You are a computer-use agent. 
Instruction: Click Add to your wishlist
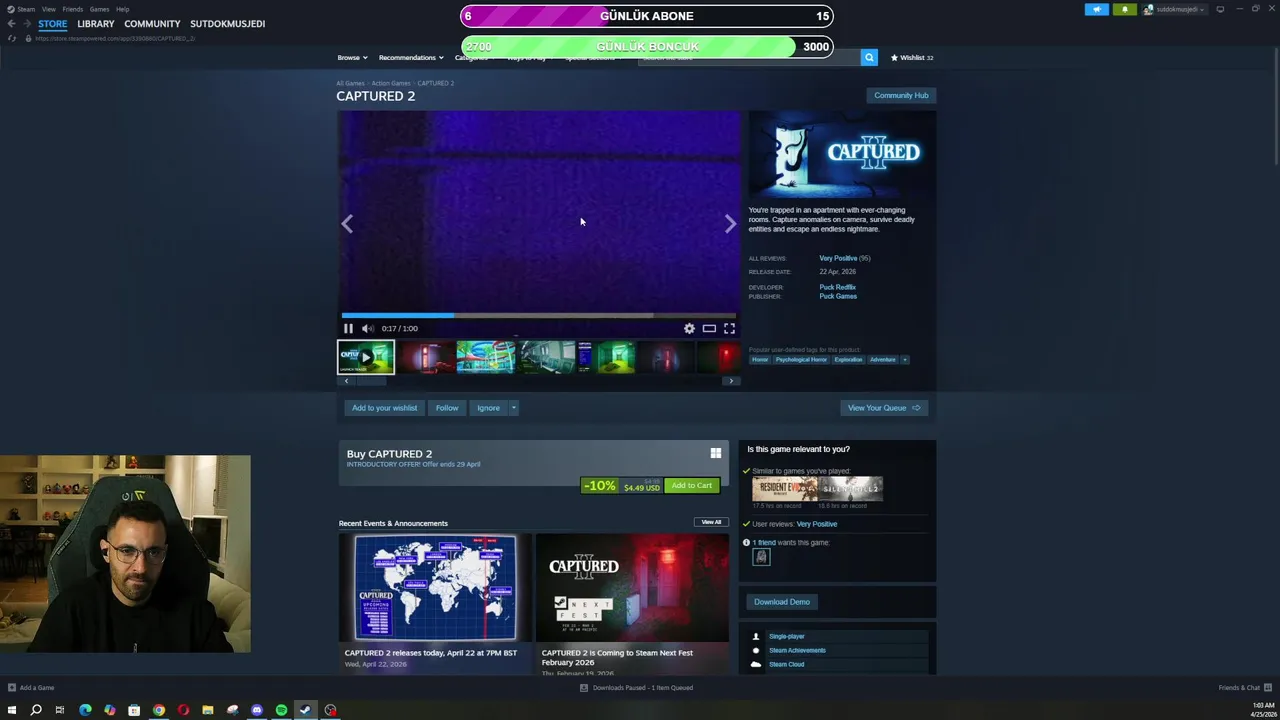384,408
